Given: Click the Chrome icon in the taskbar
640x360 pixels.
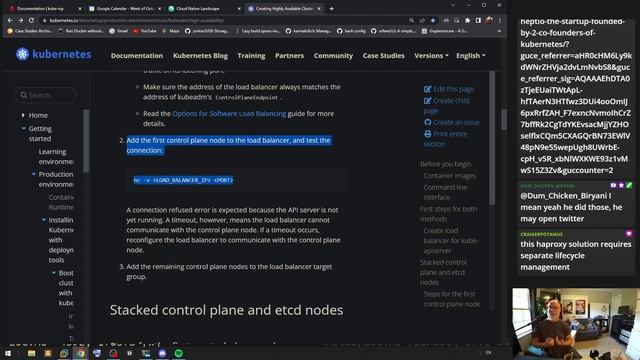Looking at the screenshot, I should (x=80, y=353).
